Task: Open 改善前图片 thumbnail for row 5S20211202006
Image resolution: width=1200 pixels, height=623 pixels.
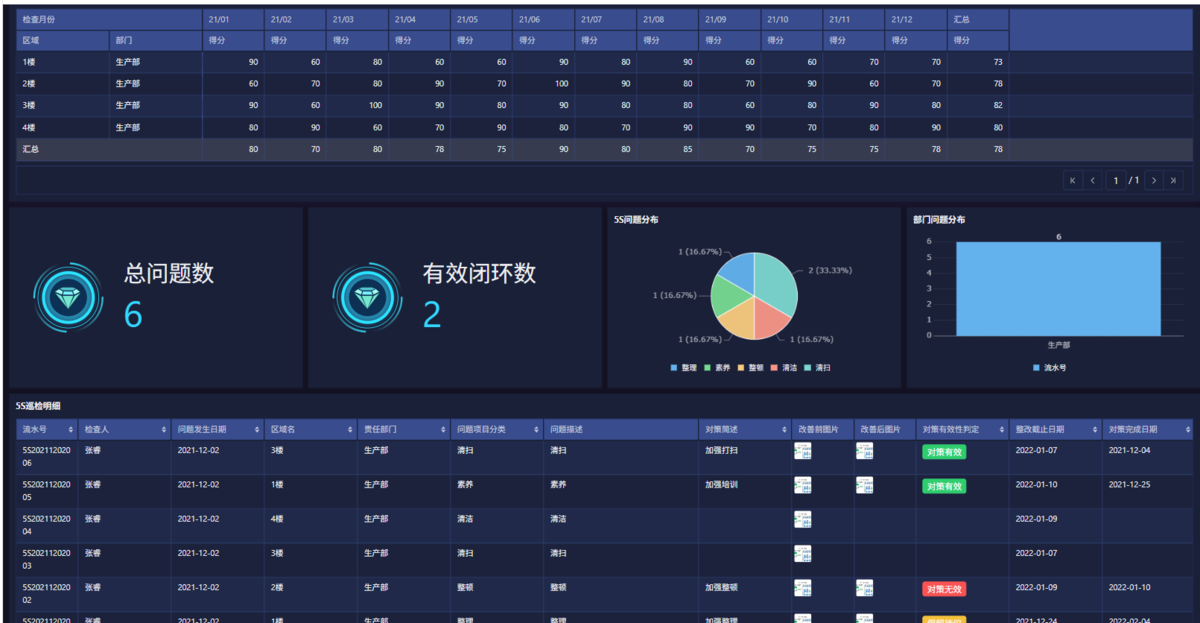Action: click(x=803, y=451)
